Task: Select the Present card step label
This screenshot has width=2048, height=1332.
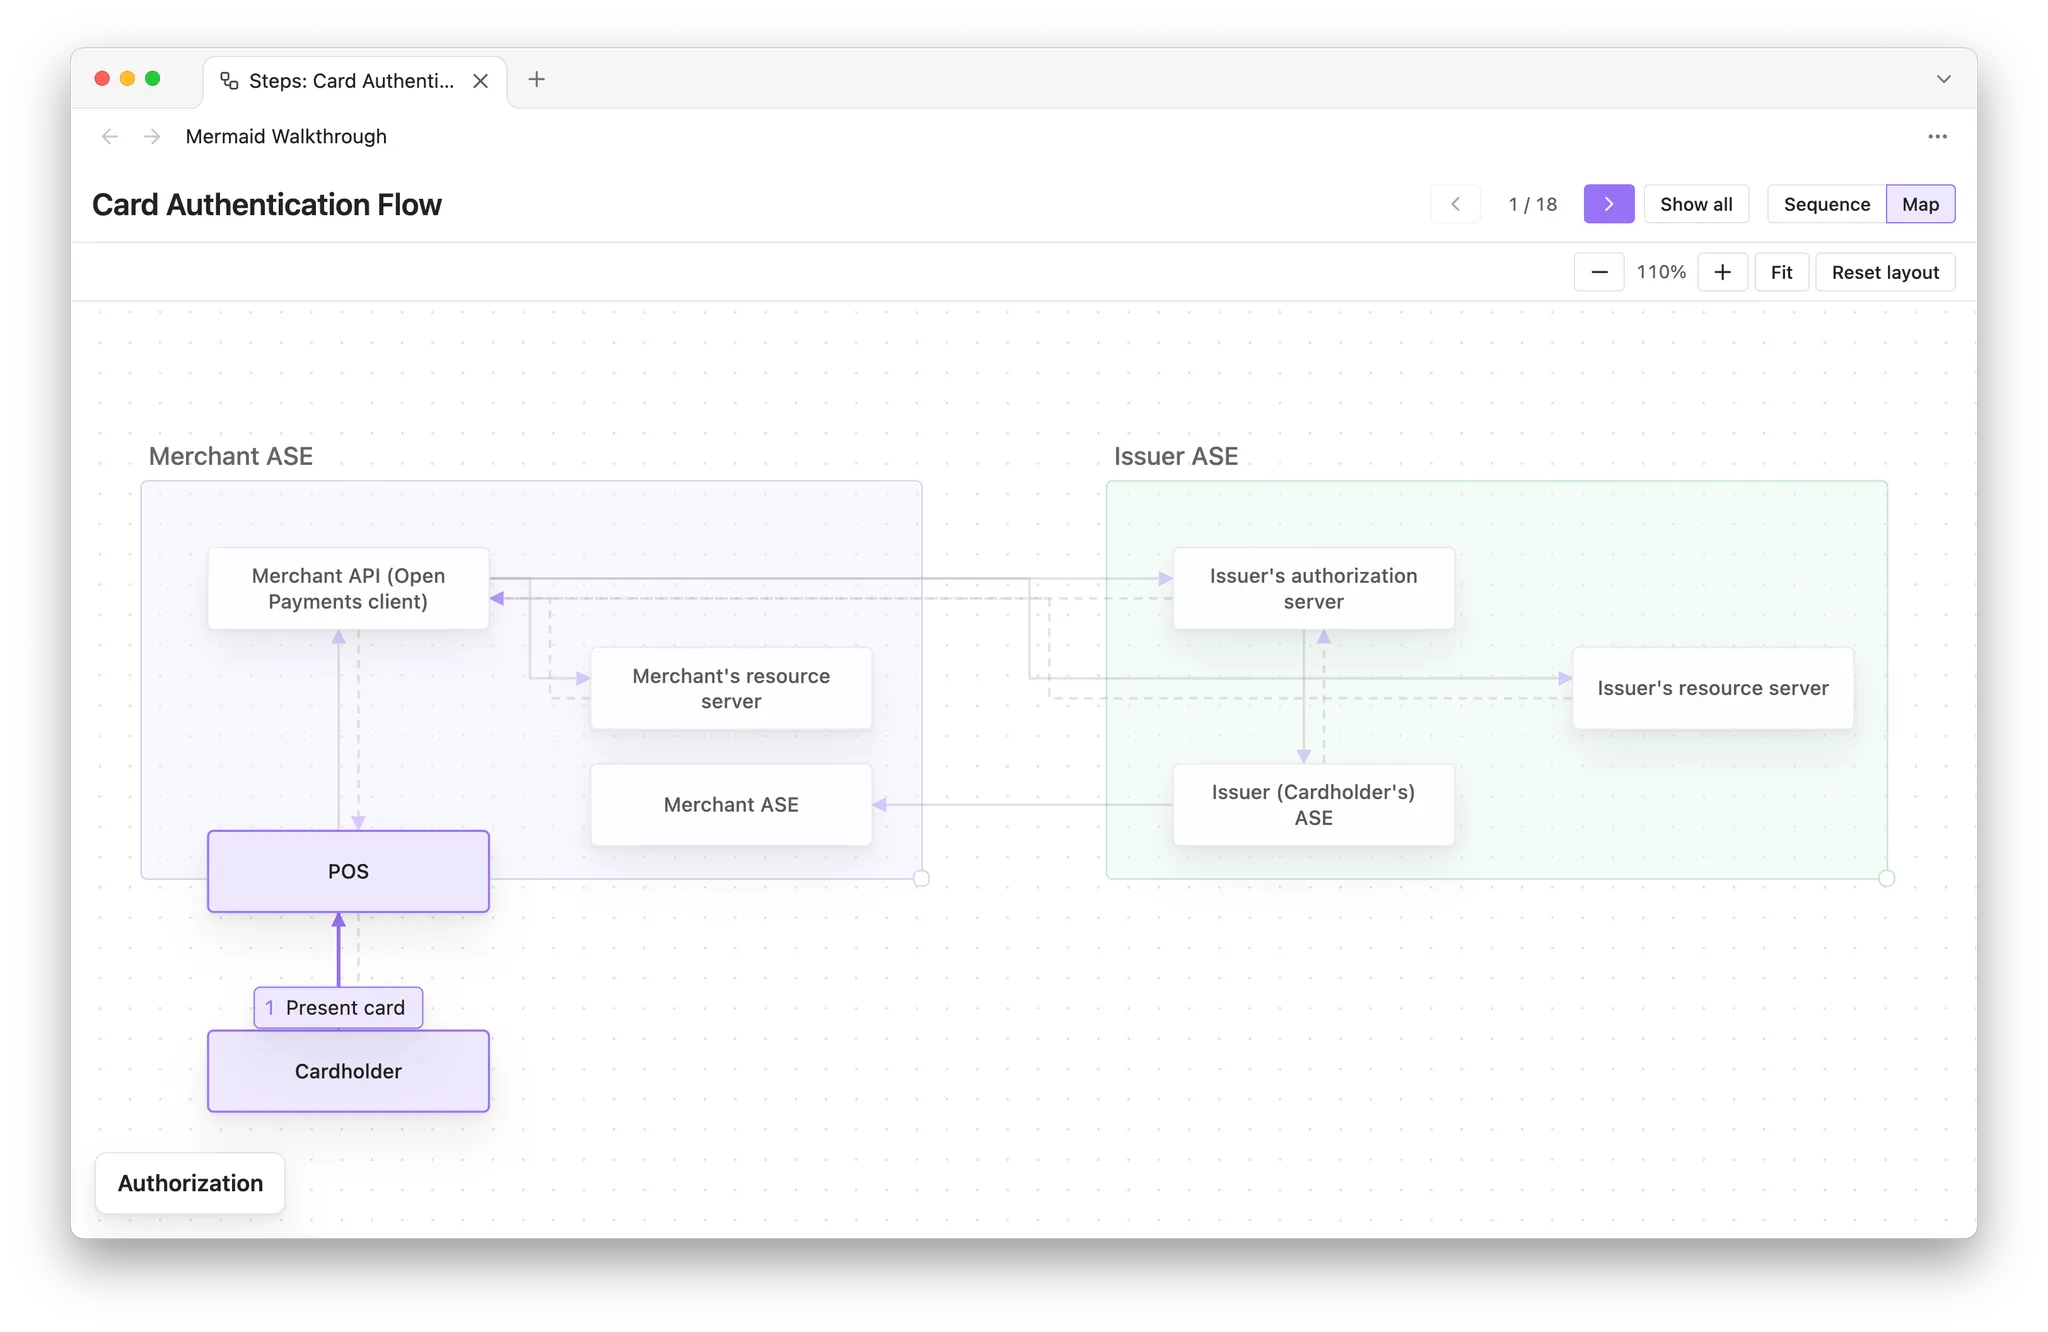Action: (338, 1007)
